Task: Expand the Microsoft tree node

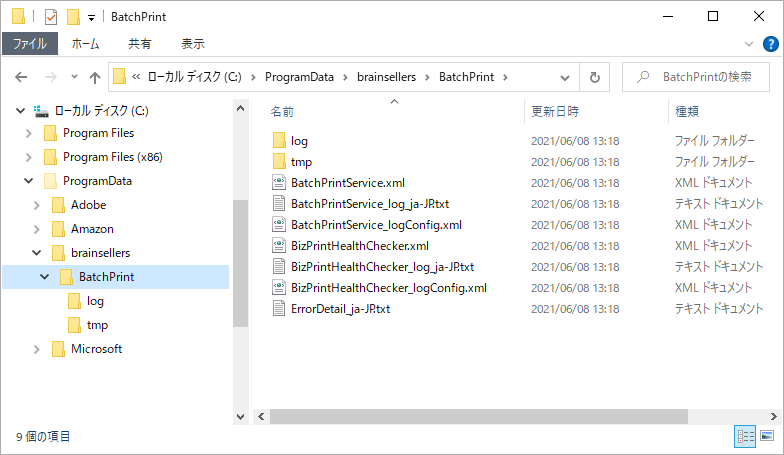Action: tap(36, 349)
